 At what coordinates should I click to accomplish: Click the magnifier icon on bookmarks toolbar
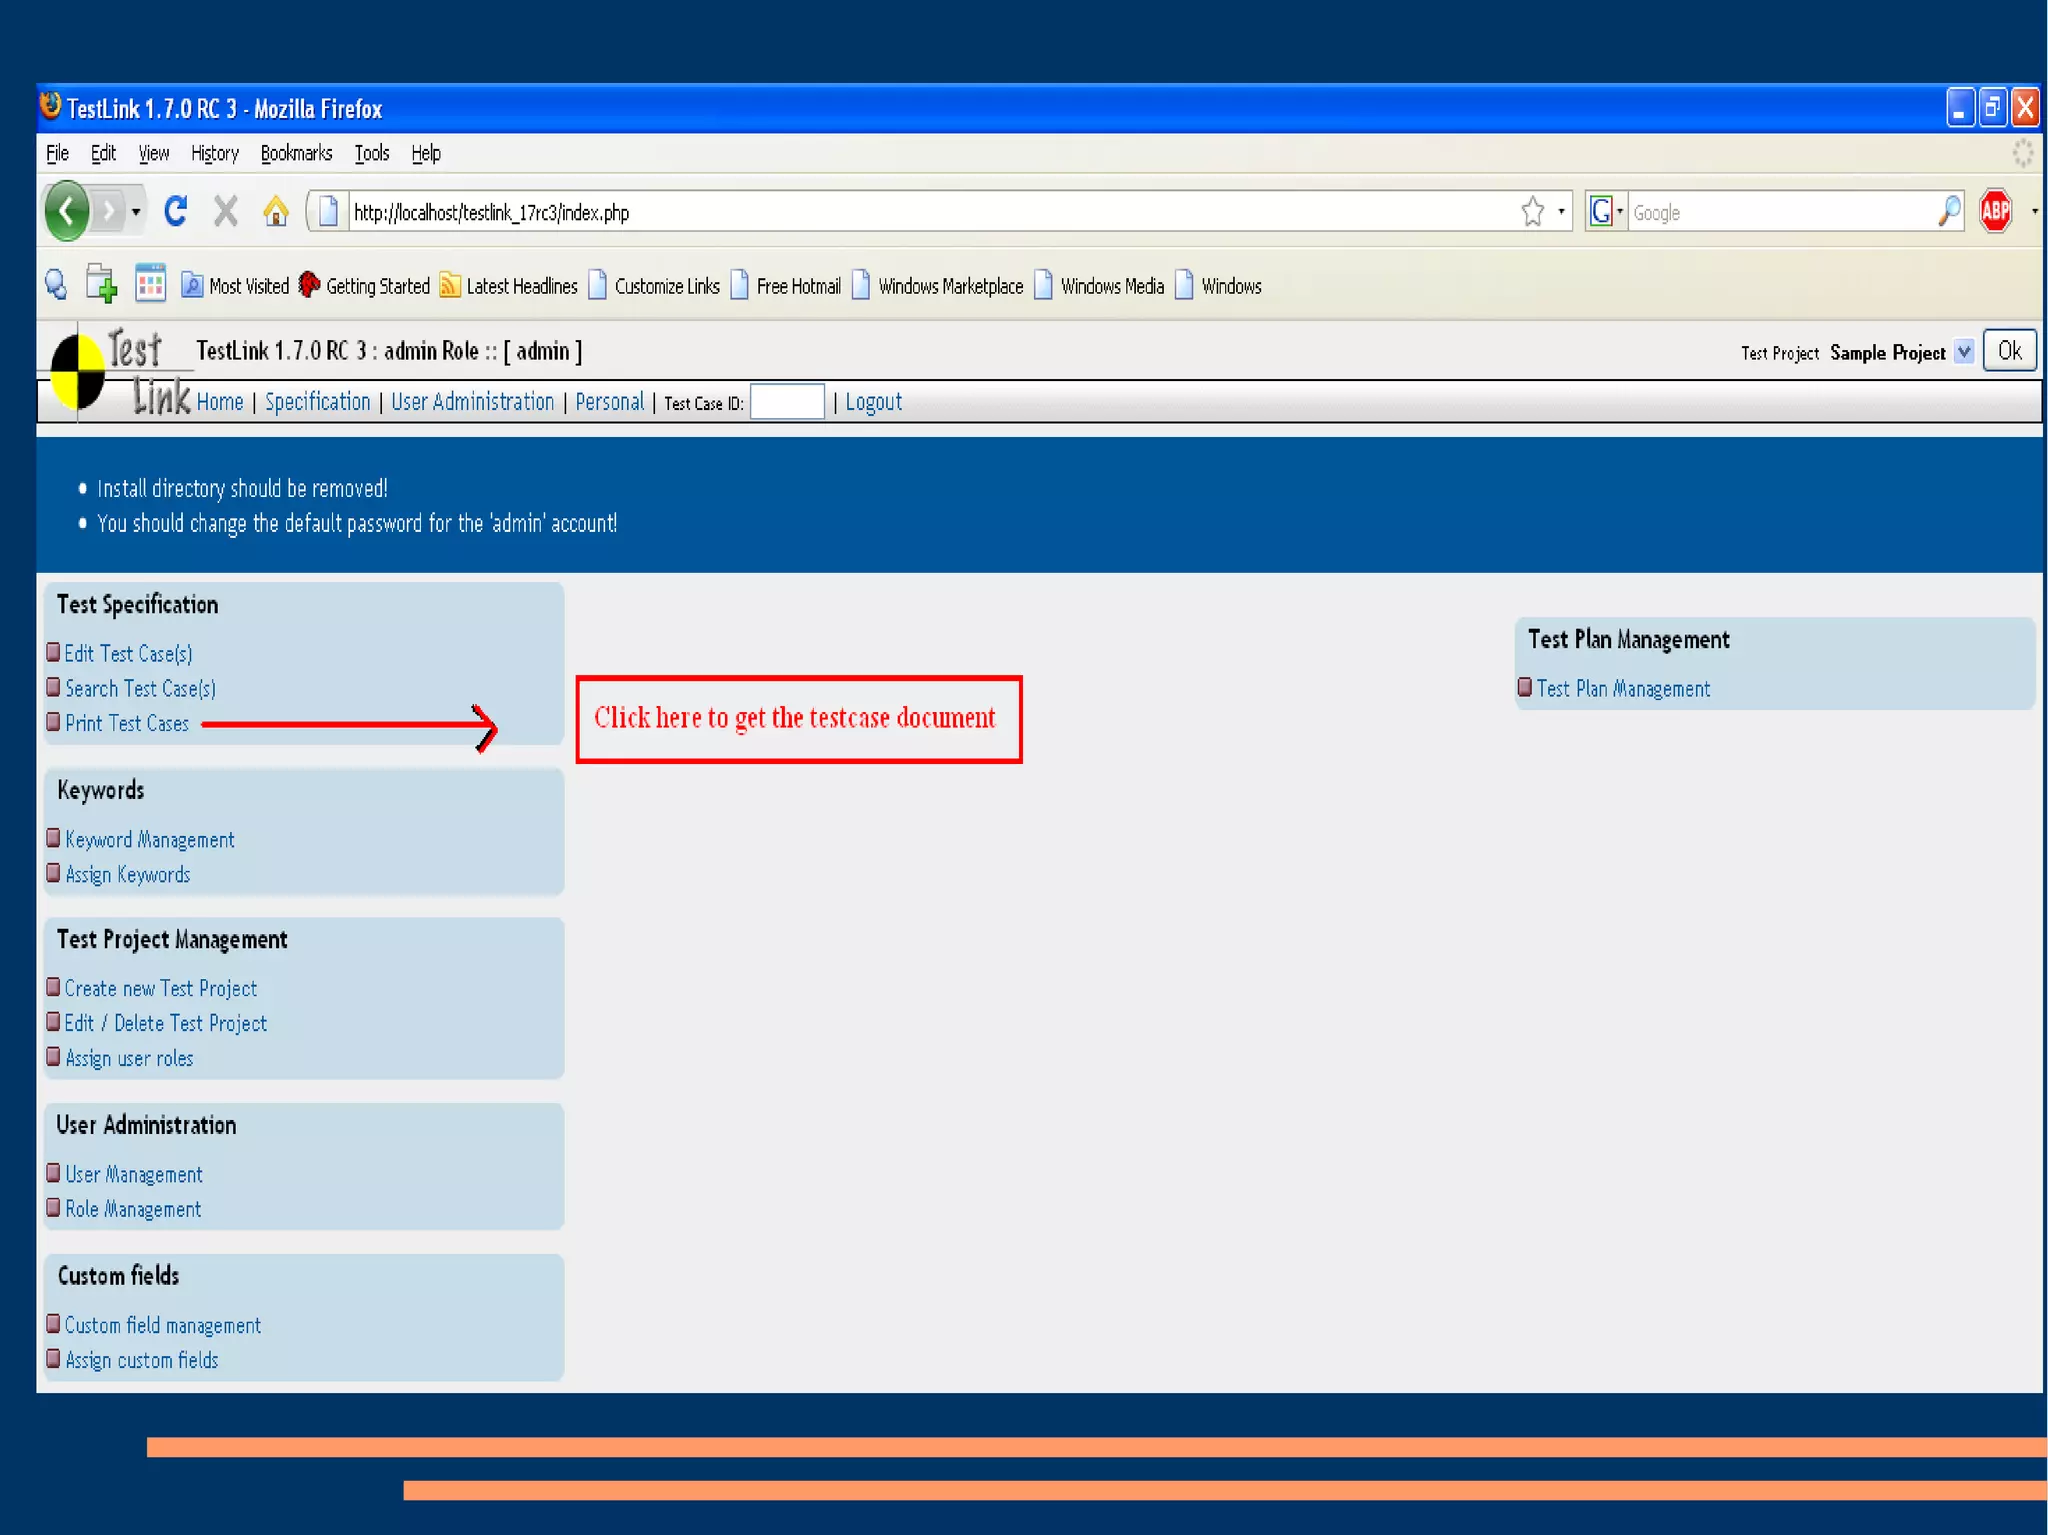point(56,286)
